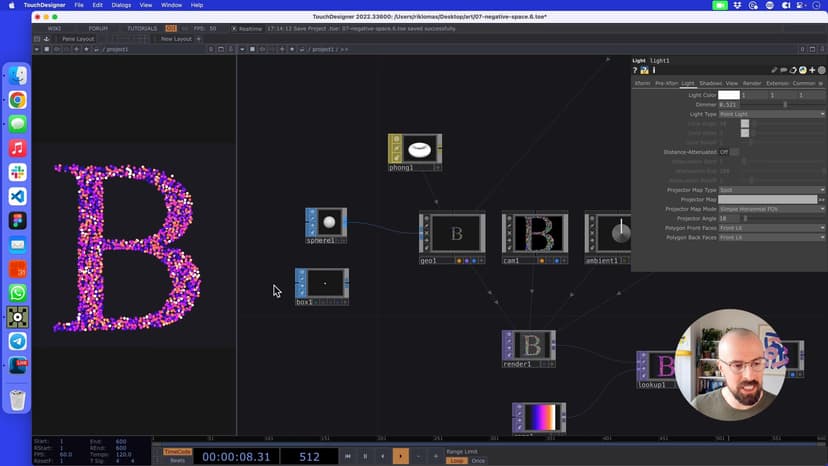Switch to the Shadows parameter tab
Screen dimensions: 828x466
pos(710,83)
